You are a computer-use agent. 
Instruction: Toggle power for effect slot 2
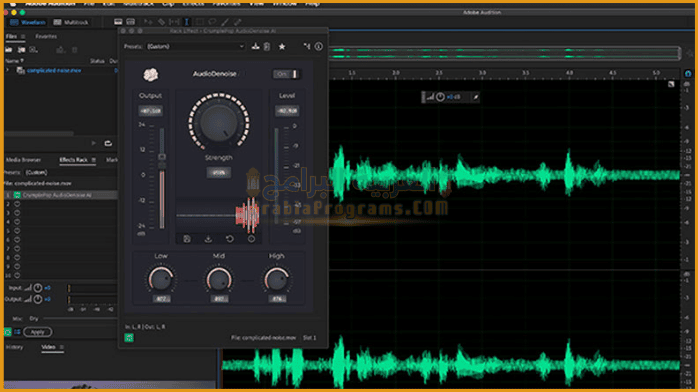(17, 204)
